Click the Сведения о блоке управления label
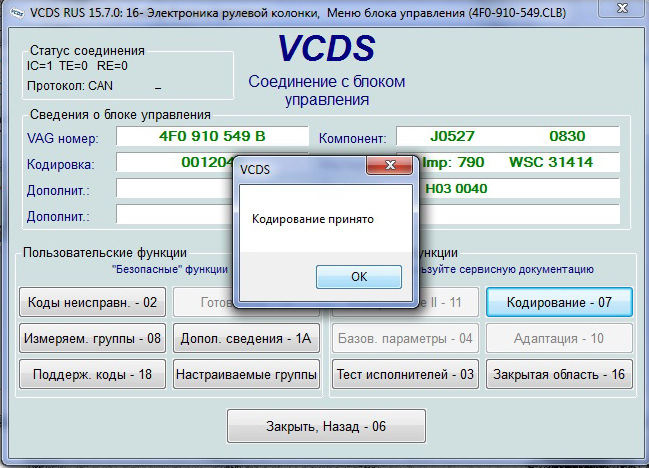The height and width of the screenshot is (468, 649). pyautogui.click(x=120, y=115)
